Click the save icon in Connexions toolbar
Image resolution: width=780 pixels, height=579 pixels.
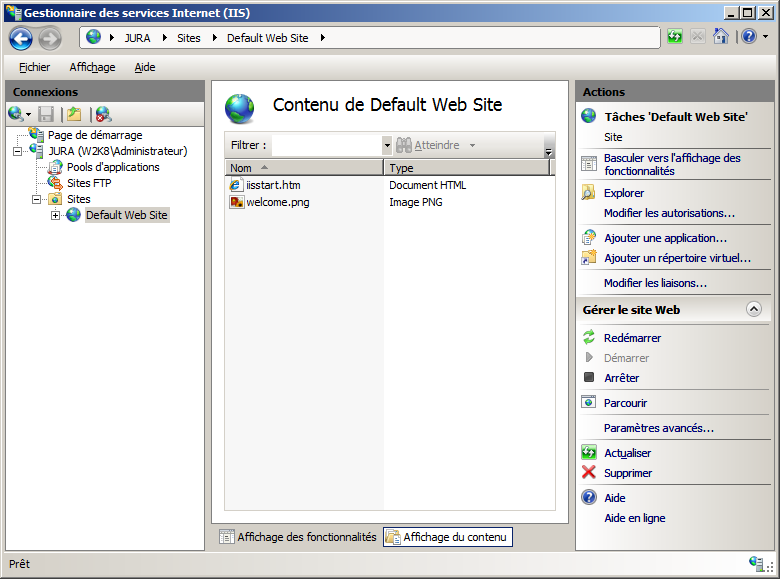46,114
